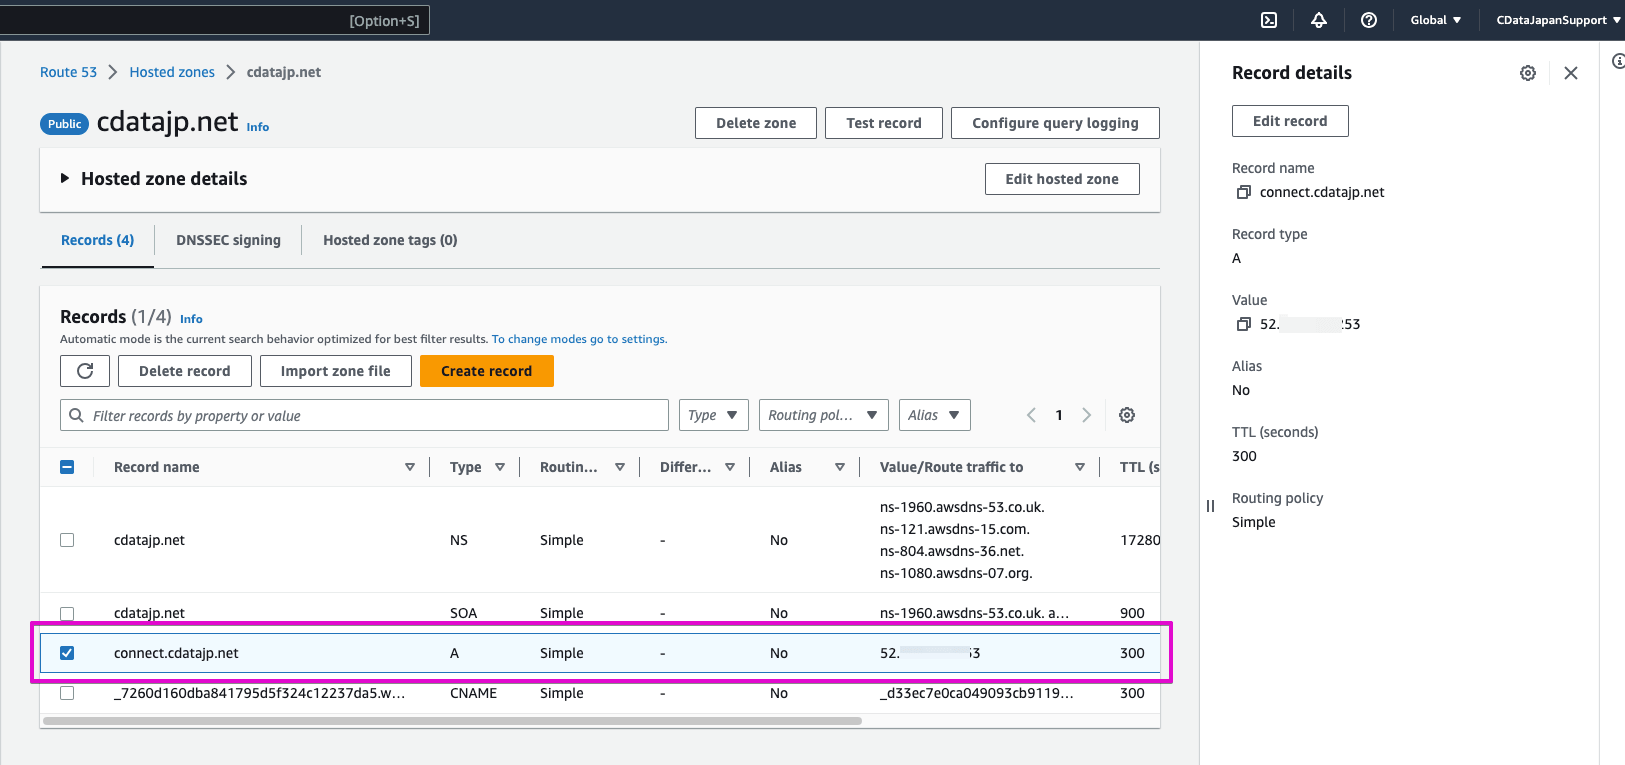
Task: Click the Import zone file button
Action: (x=336, y=371)
